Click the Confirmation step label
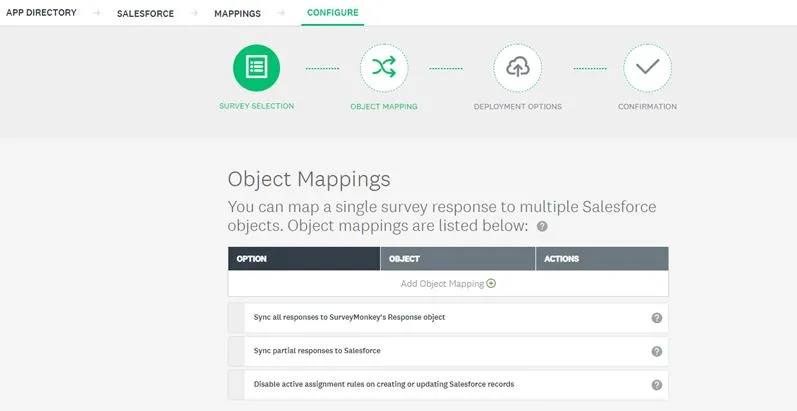This screenshot has height=411, width=797. tap(648, 107)
